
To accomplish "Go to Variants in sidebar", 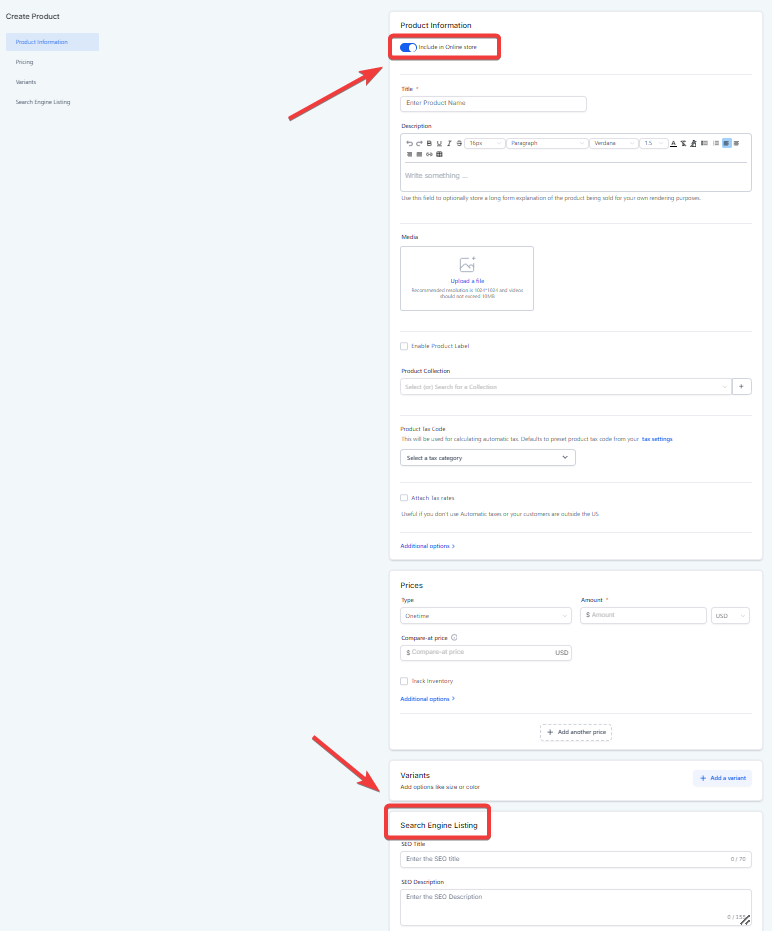I will click(26, 82).
